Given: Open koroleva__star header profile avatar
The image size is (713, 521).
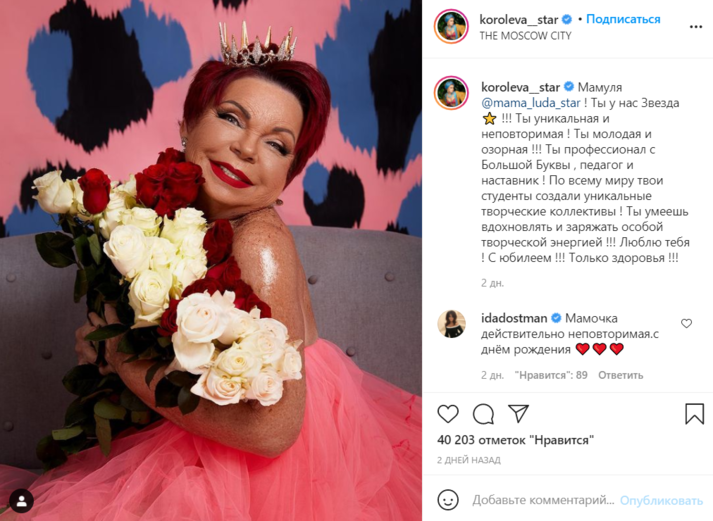Looking at the screenshot, I should point(451,27).
